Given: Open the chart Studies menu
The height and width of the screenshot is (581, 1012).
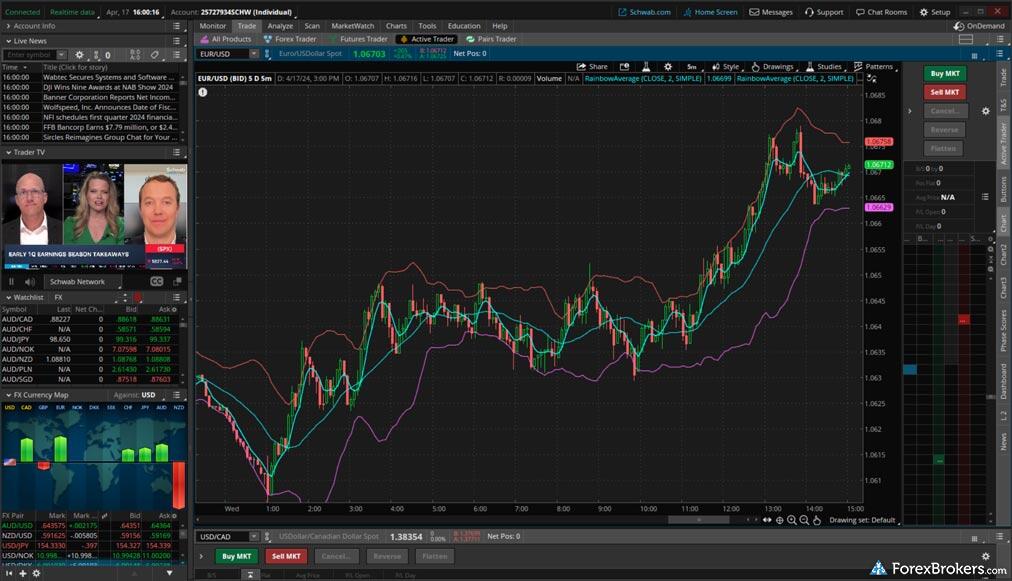Looking at the screenshot, I should [x=824, y=66].
